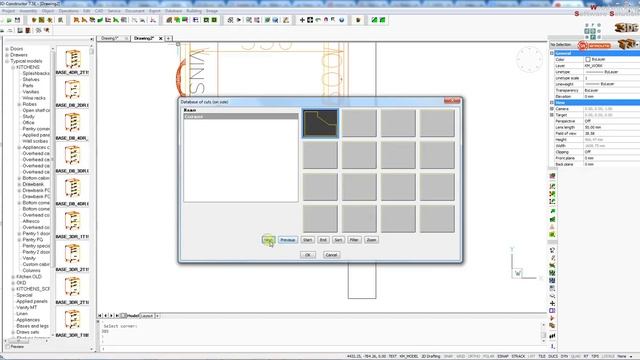
Task: Select Vanities in the library tree
Action: (x=31, y=92)
